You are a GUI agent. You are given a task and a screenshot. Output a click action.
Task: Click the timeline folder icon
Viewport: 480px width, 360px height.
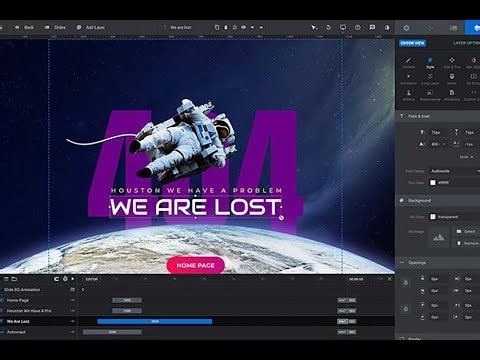pyautogui.click(x=14, y=279)
